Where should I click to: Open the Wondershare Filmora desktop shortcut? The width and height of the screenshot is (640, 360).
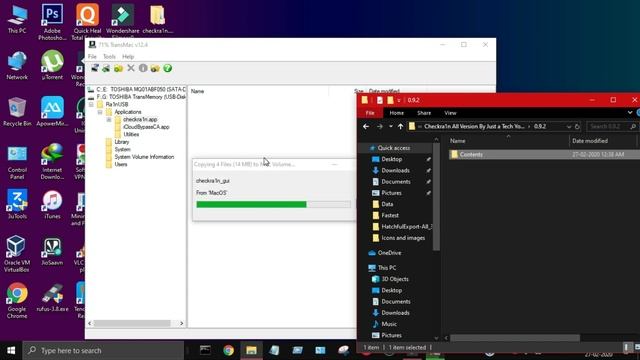click(122, 22)
